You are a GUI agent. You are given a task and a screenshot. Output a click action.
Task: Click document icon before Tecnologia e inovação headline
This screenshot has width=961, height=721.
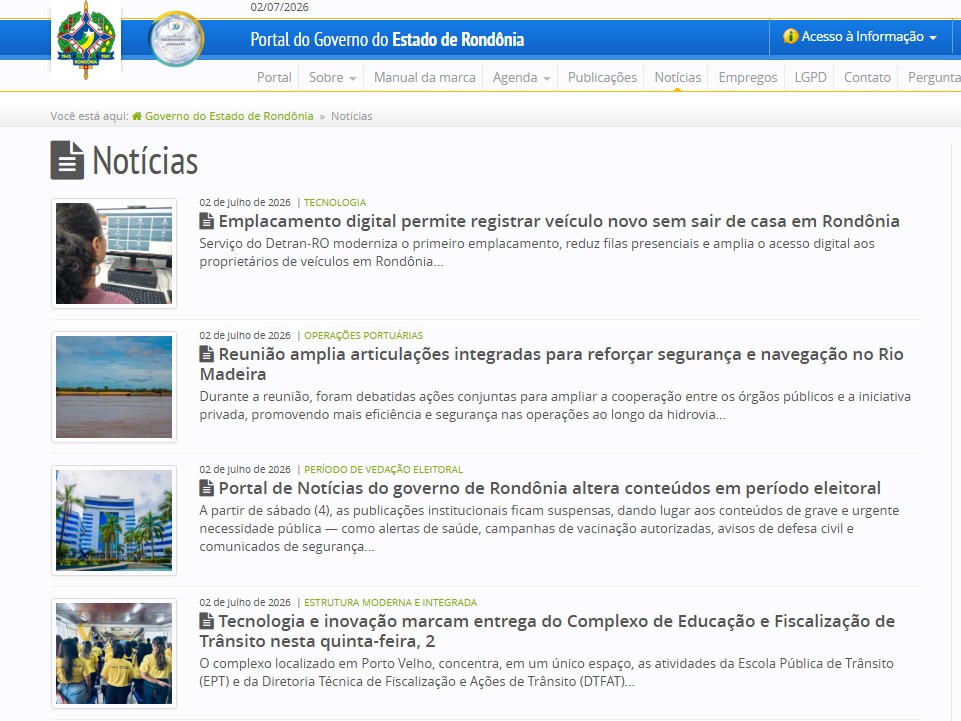coord(207,621)
